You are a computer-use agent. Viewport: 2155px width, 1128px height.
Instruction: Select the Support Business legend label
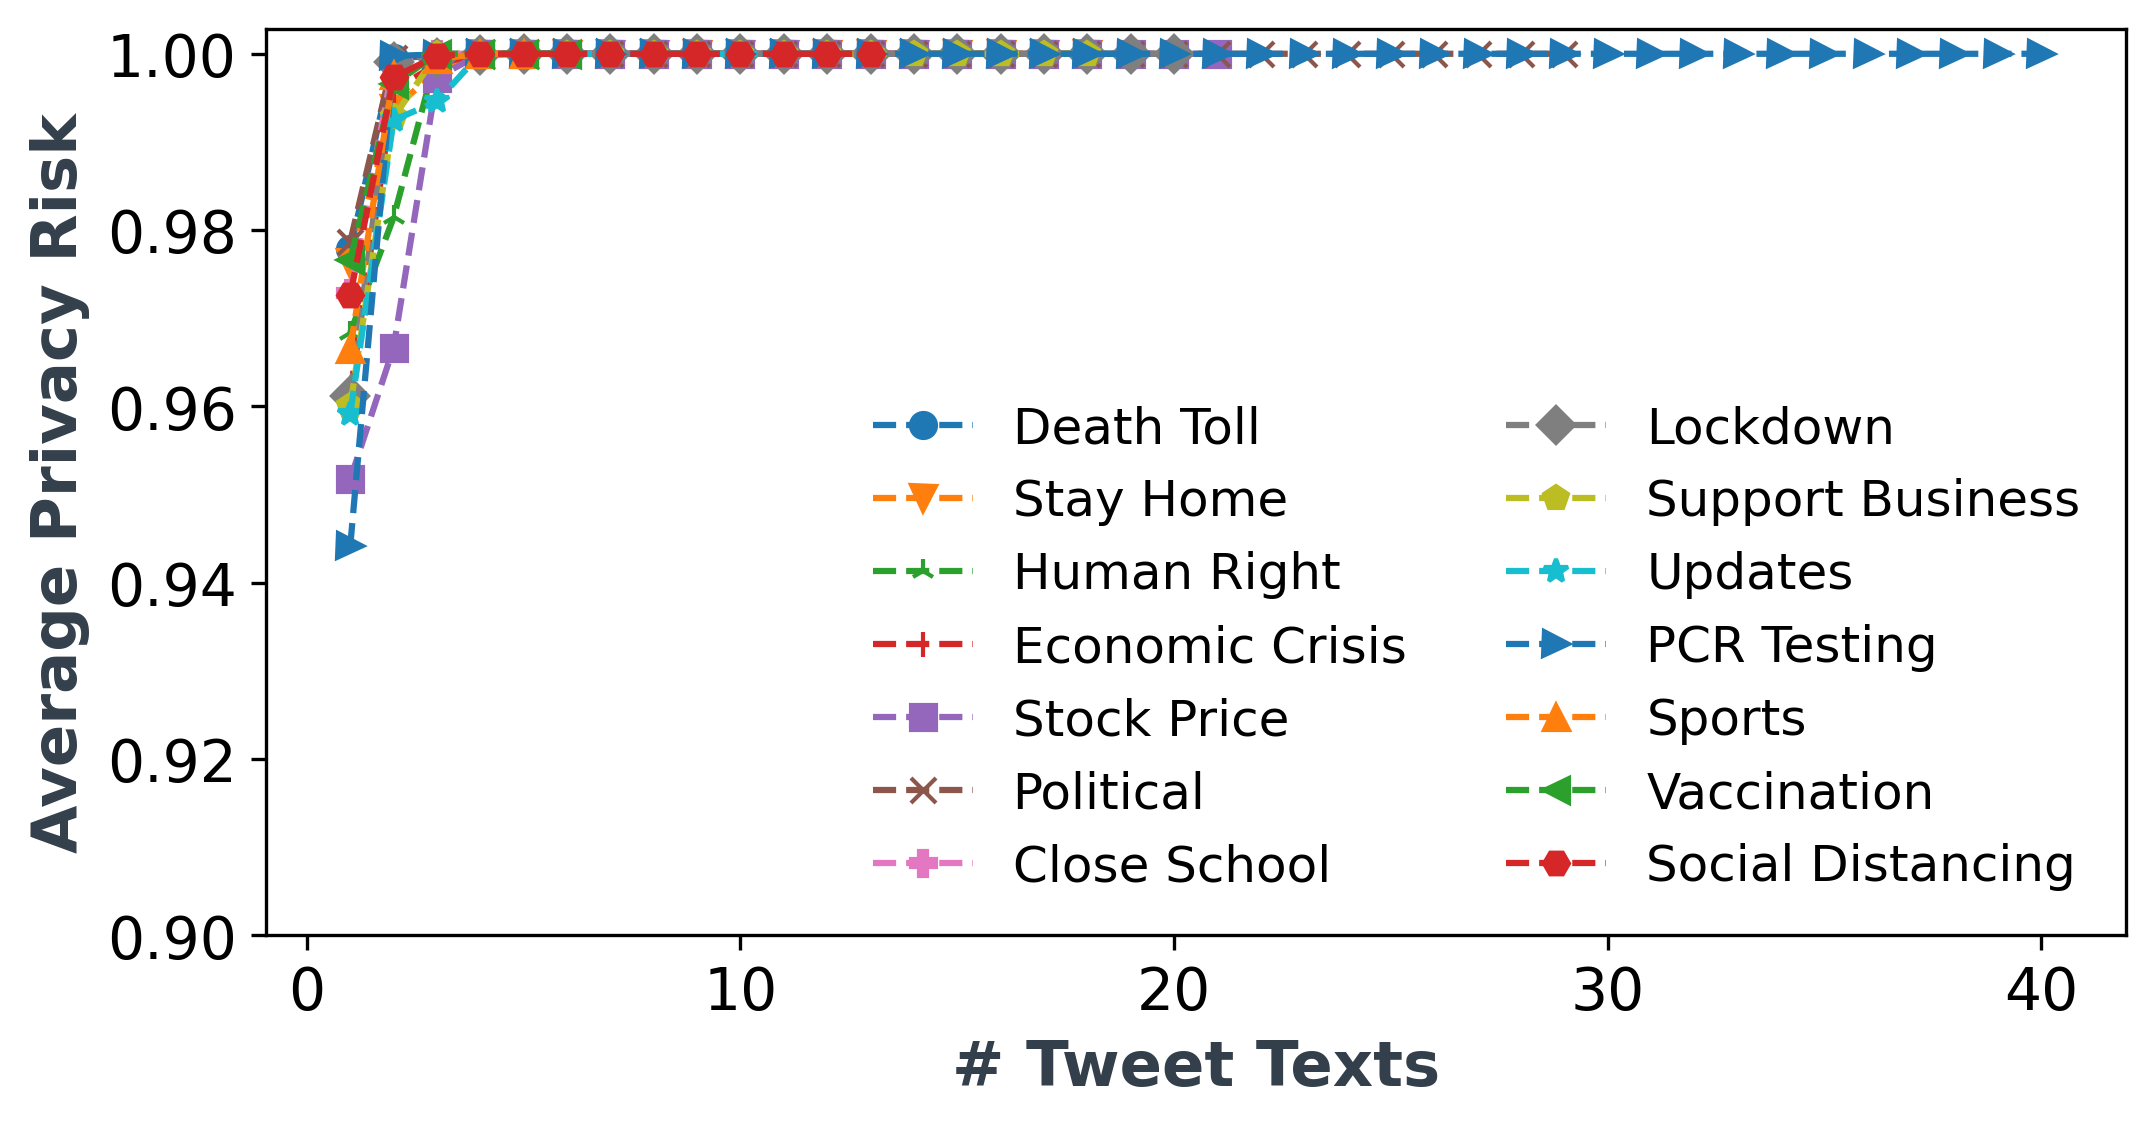(x=1863, y=500)
